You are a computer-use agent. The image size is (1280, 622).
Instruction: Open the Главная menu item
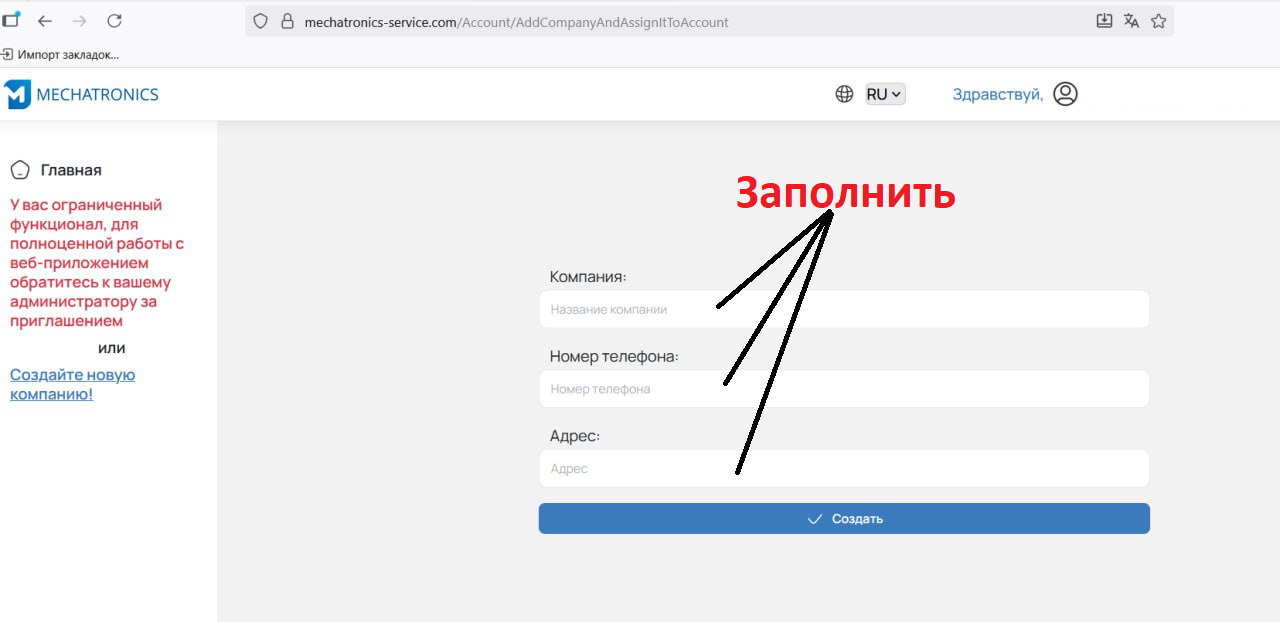click(x=71, y=170)
